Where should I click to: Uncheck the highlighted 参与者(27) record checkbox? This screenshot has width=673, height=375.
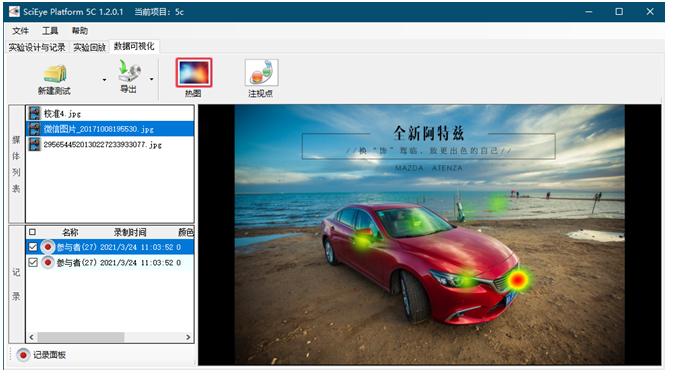[x=33, y=247]
